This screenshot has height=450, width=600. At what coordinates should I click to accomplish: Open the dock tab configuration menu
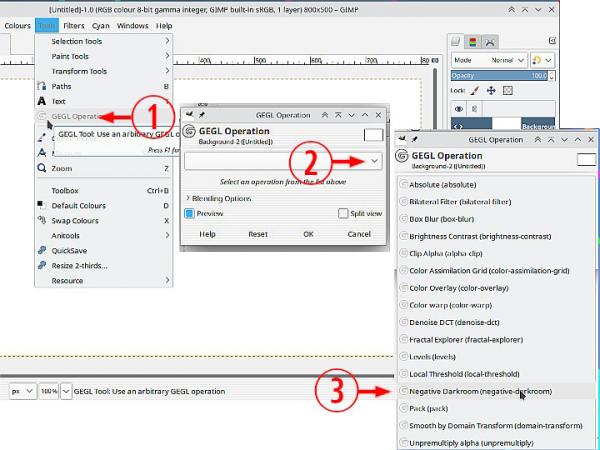[x=552, y=40]
